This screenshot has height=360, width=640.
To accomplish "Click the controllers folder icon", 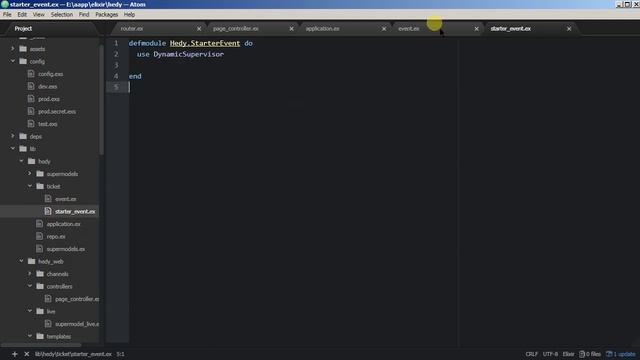I will point(40,286).
